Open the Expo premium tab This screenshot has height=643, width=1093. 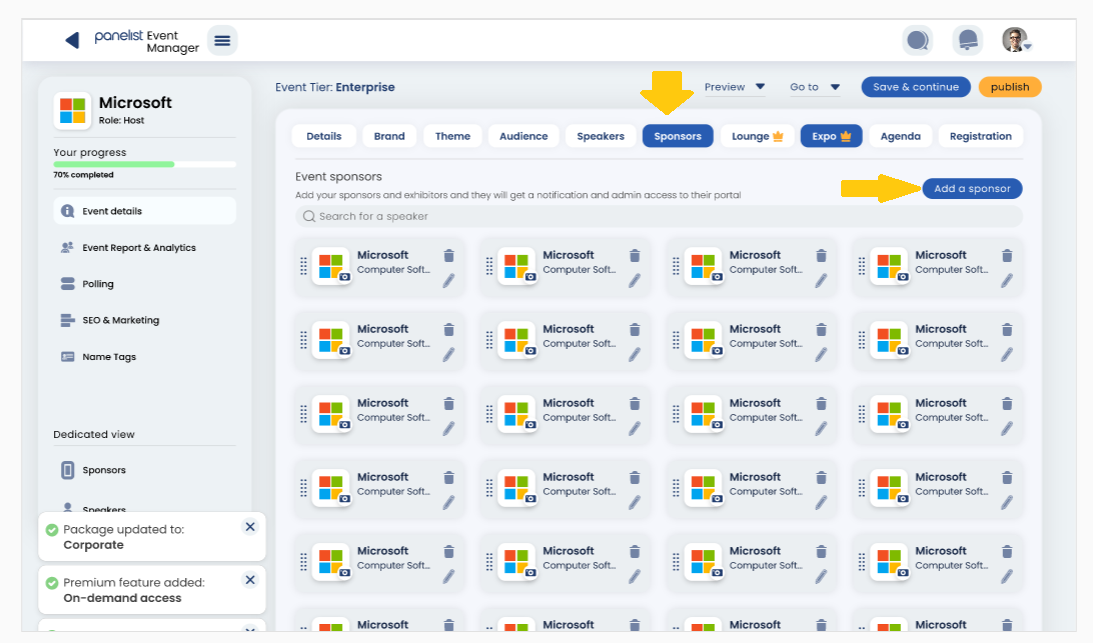click(831, 136)
